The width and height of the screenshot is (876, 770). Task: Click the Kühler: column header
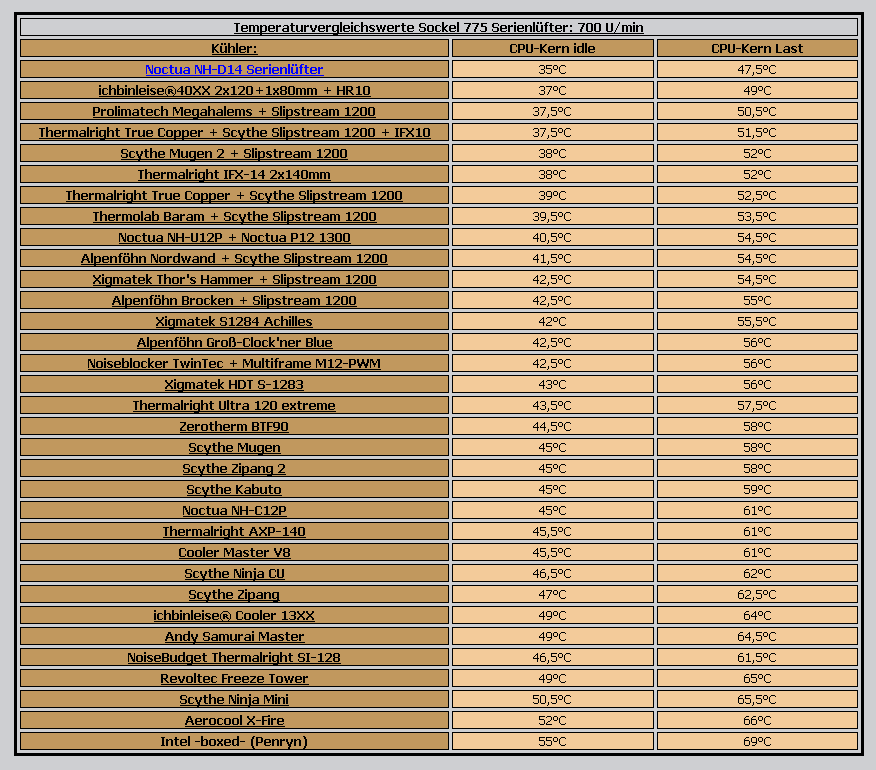(x=234, y=49)
